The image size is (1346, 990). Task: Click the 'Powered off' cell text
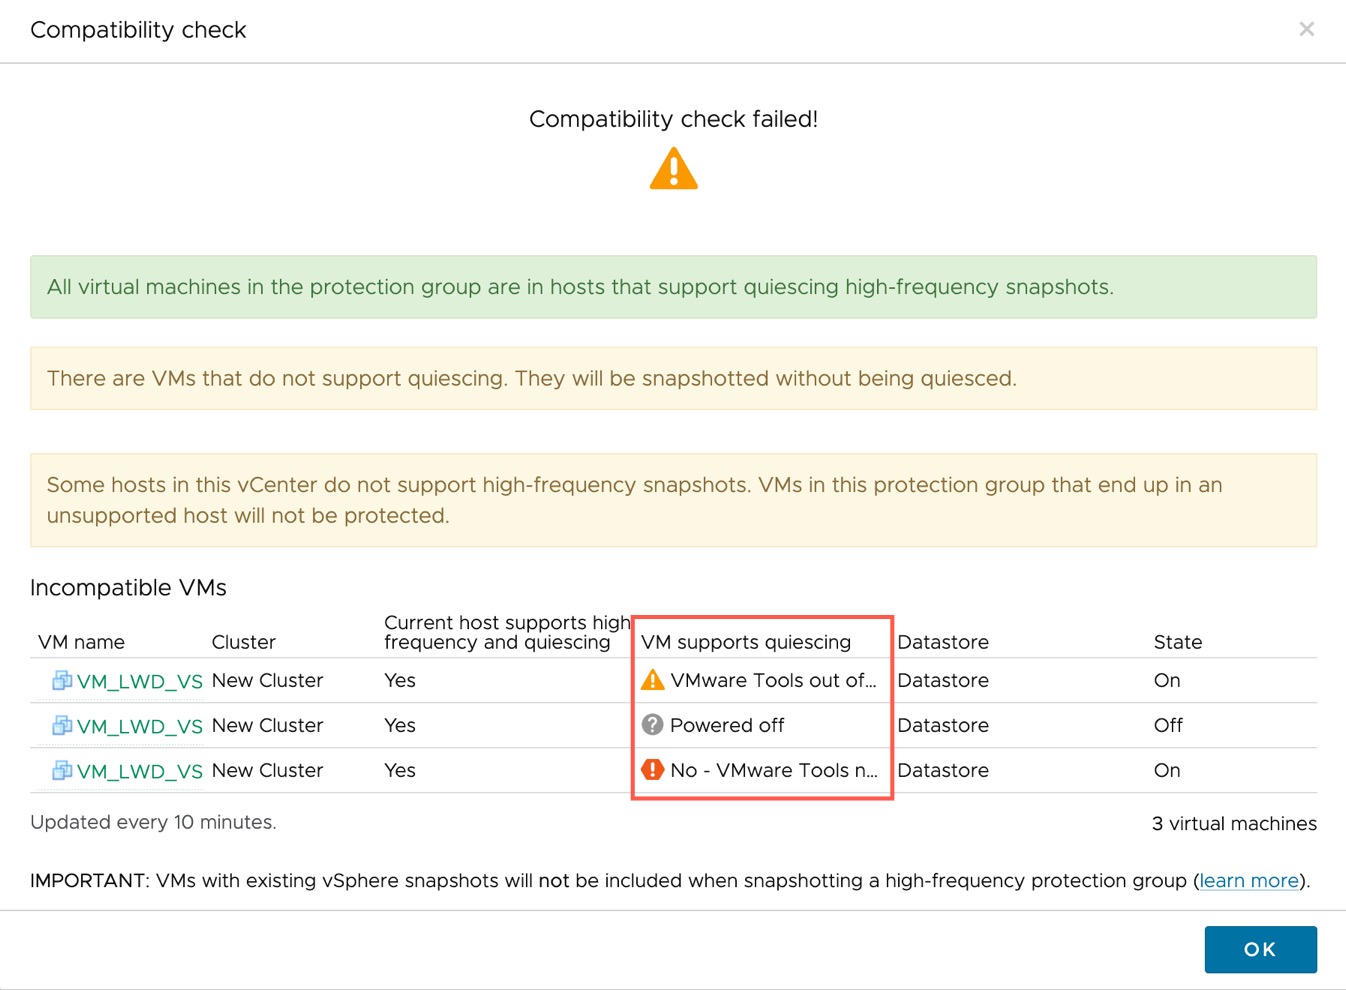point(727,725)
